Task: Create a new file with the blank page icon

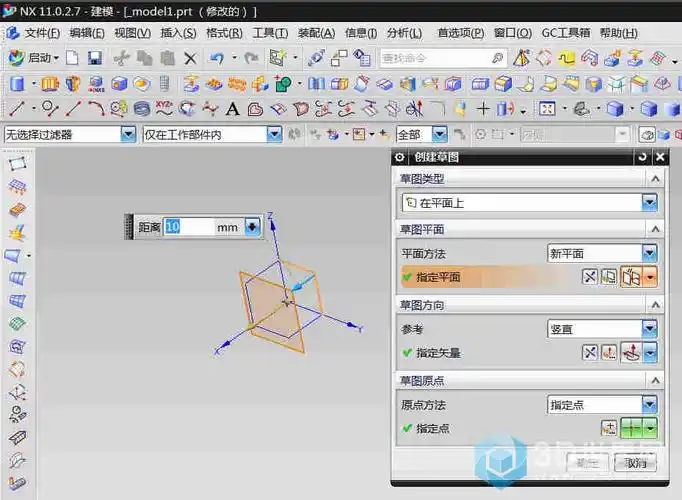Action: pyautogui.click(x=72, y=58)
